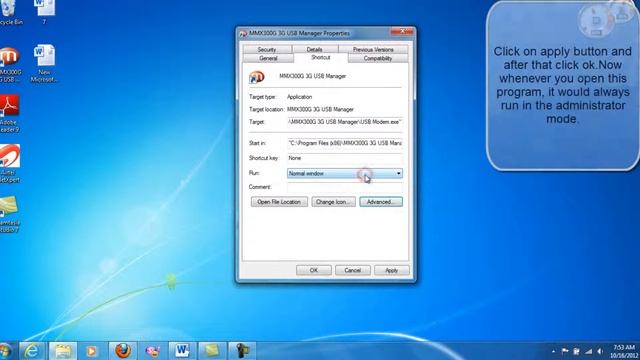Open the camera recorder taskbar icon

(242, 351)
